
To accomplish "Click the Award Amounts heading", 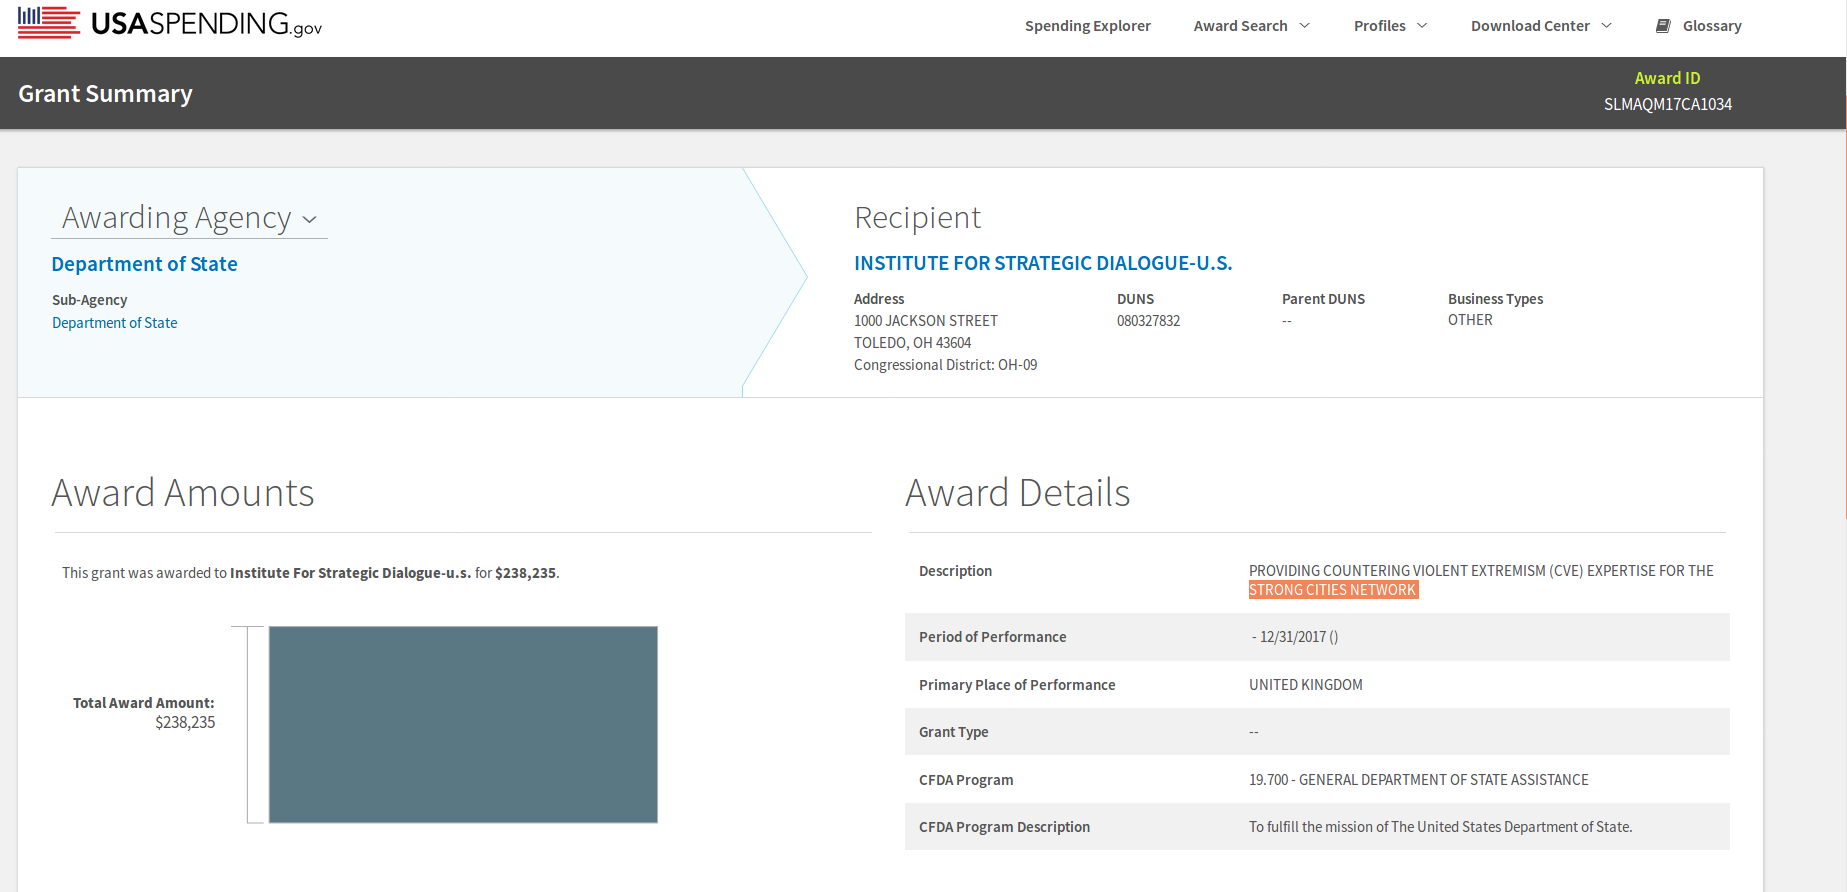I will 183,493.
